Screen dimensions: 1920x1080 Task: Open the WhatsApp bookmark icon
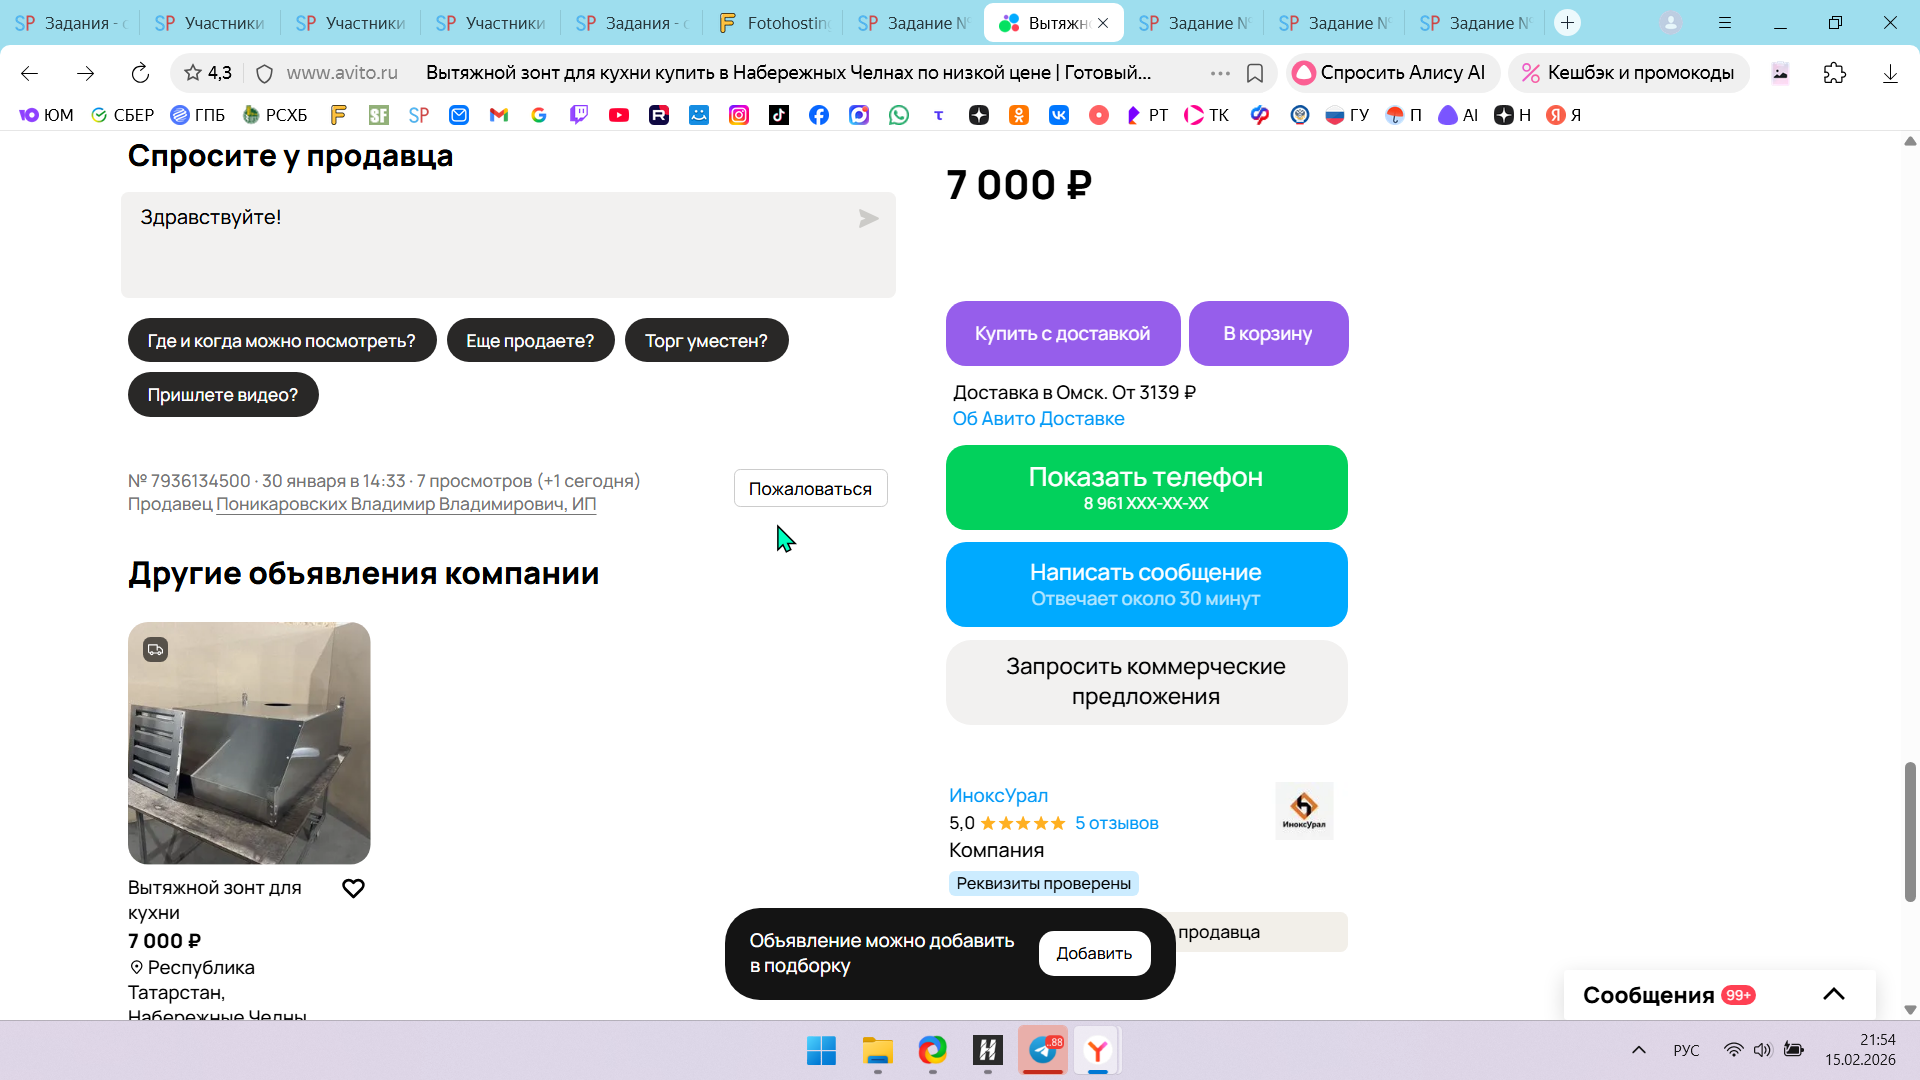coord(899,115)
